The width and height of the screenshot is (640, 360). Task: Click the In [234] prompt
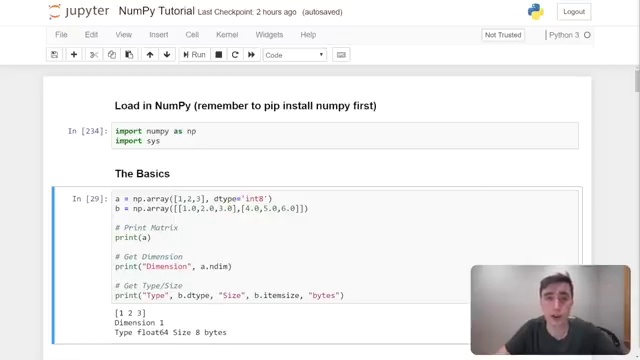pos(87,131)
